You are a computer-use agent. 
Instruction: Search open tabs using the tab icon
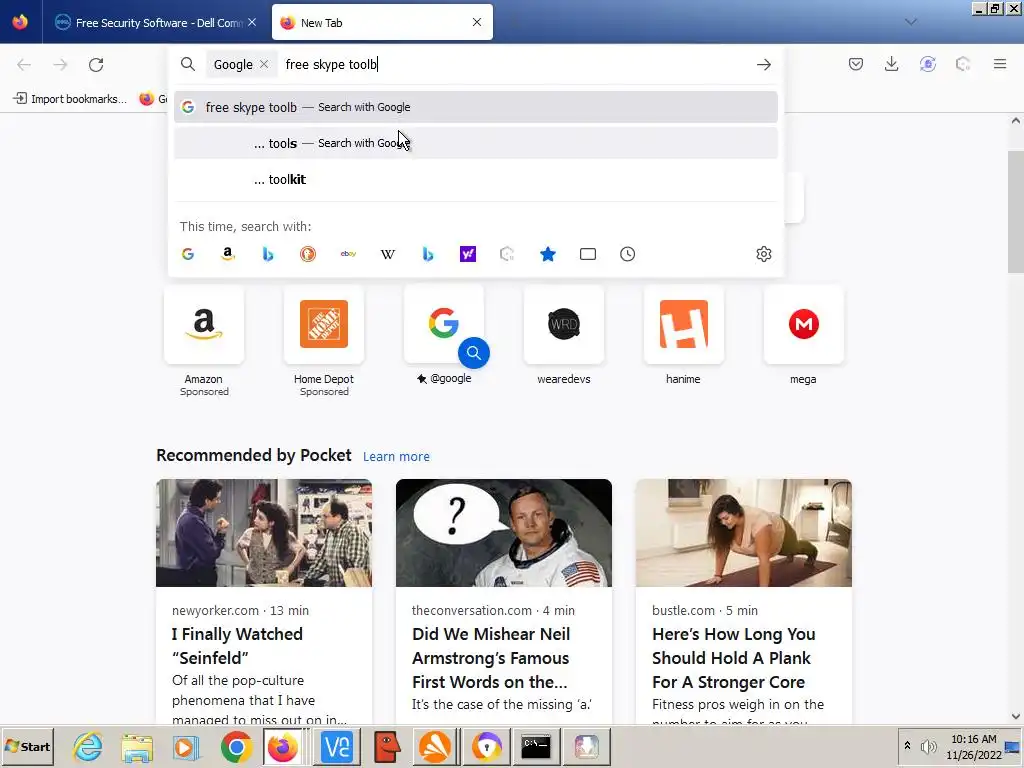coord(588,254)
